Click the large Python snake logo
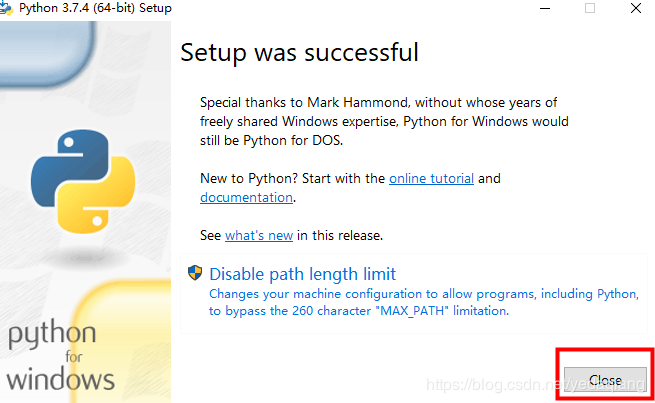 coord(83,181)
